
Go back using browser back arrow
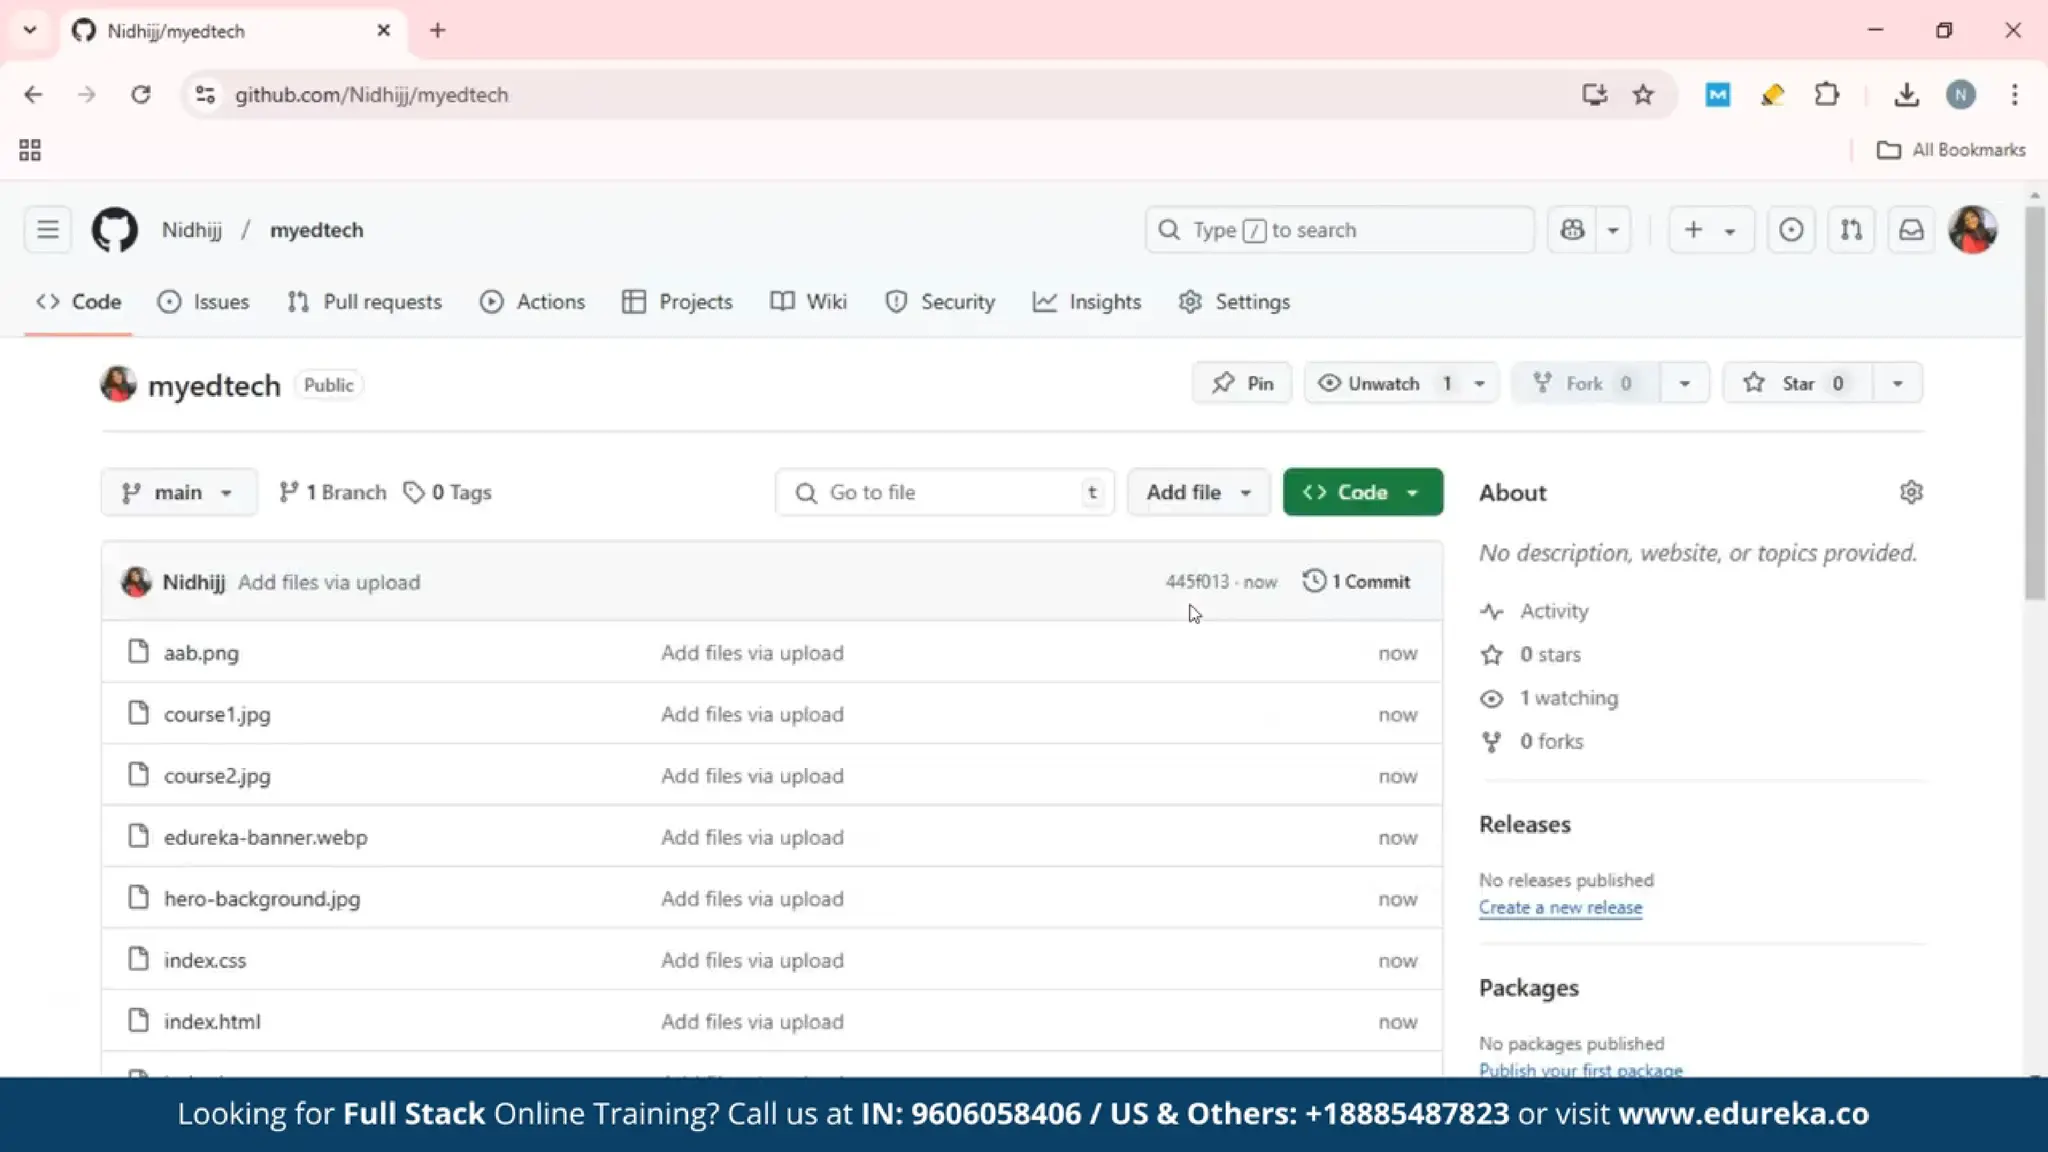(33, 94)
